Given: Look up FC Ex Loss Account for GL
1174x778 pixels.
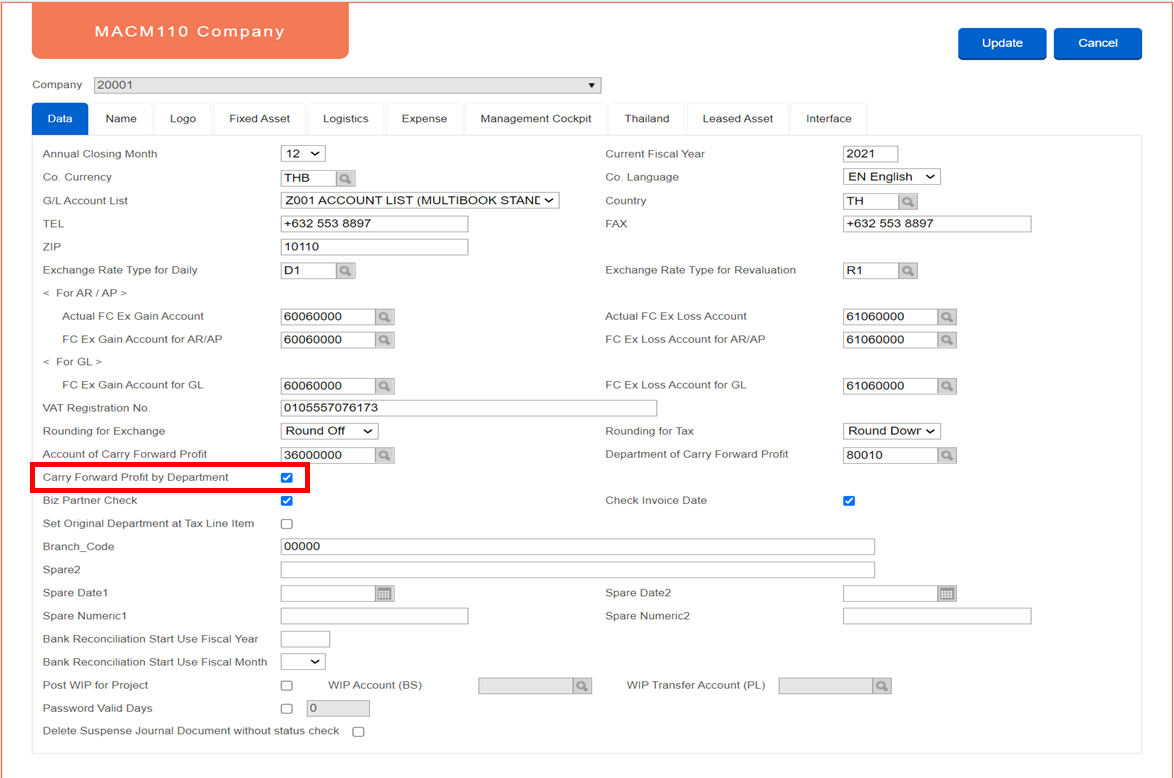Looking at the screenshot, I should coord(946,386).
